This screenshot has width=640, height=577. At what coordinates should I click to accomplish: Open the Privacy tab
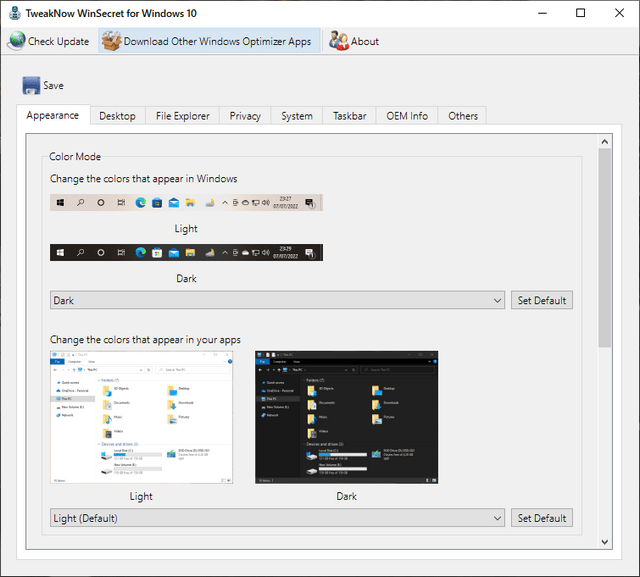245,116
